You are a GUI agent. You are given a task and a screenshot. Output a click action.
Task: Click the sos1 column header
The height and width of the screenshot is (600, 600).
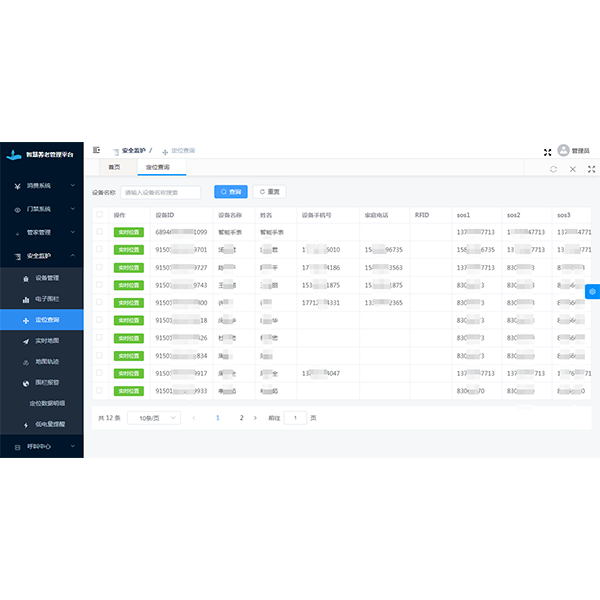pyautogui.click(x=463, y=215)
